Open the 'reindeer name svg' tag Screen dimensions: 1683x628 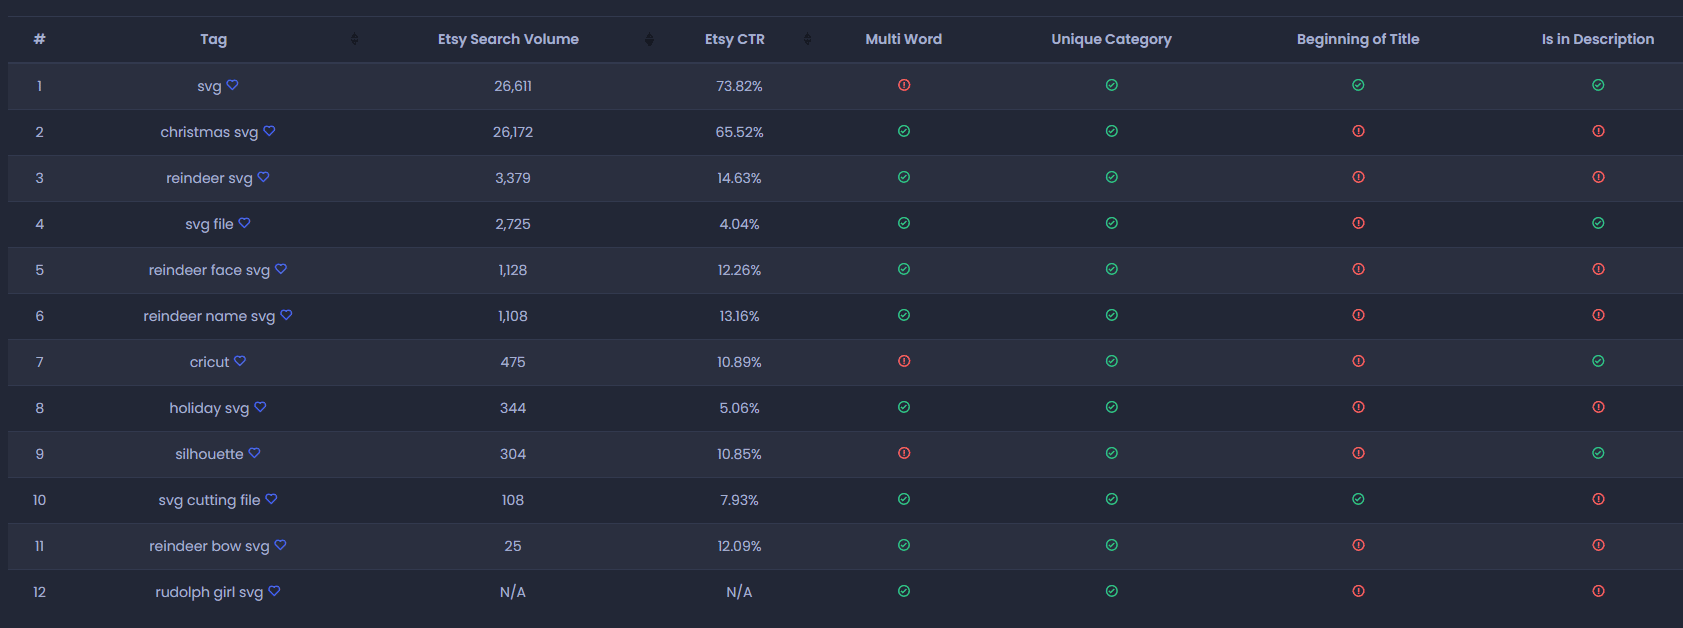(x=209, y=316)
